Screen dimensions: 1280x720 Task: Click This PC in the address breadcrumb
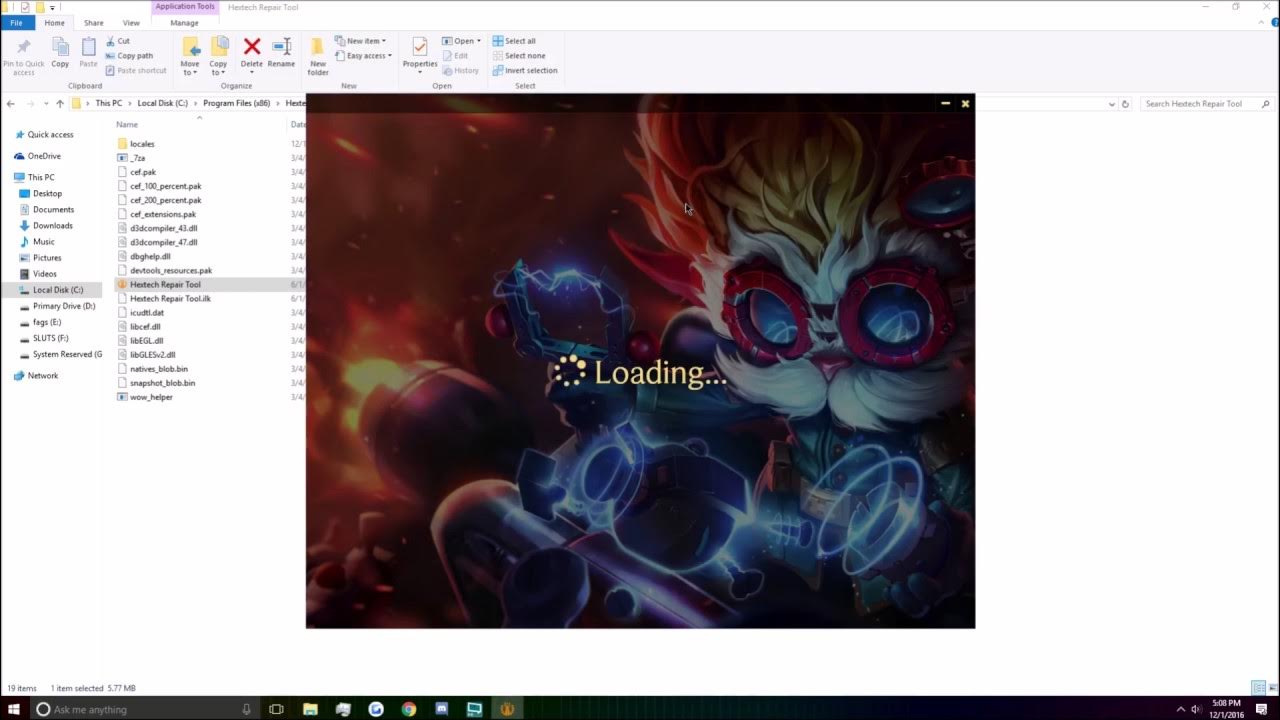pyautogui.click(x=109, y=104)
